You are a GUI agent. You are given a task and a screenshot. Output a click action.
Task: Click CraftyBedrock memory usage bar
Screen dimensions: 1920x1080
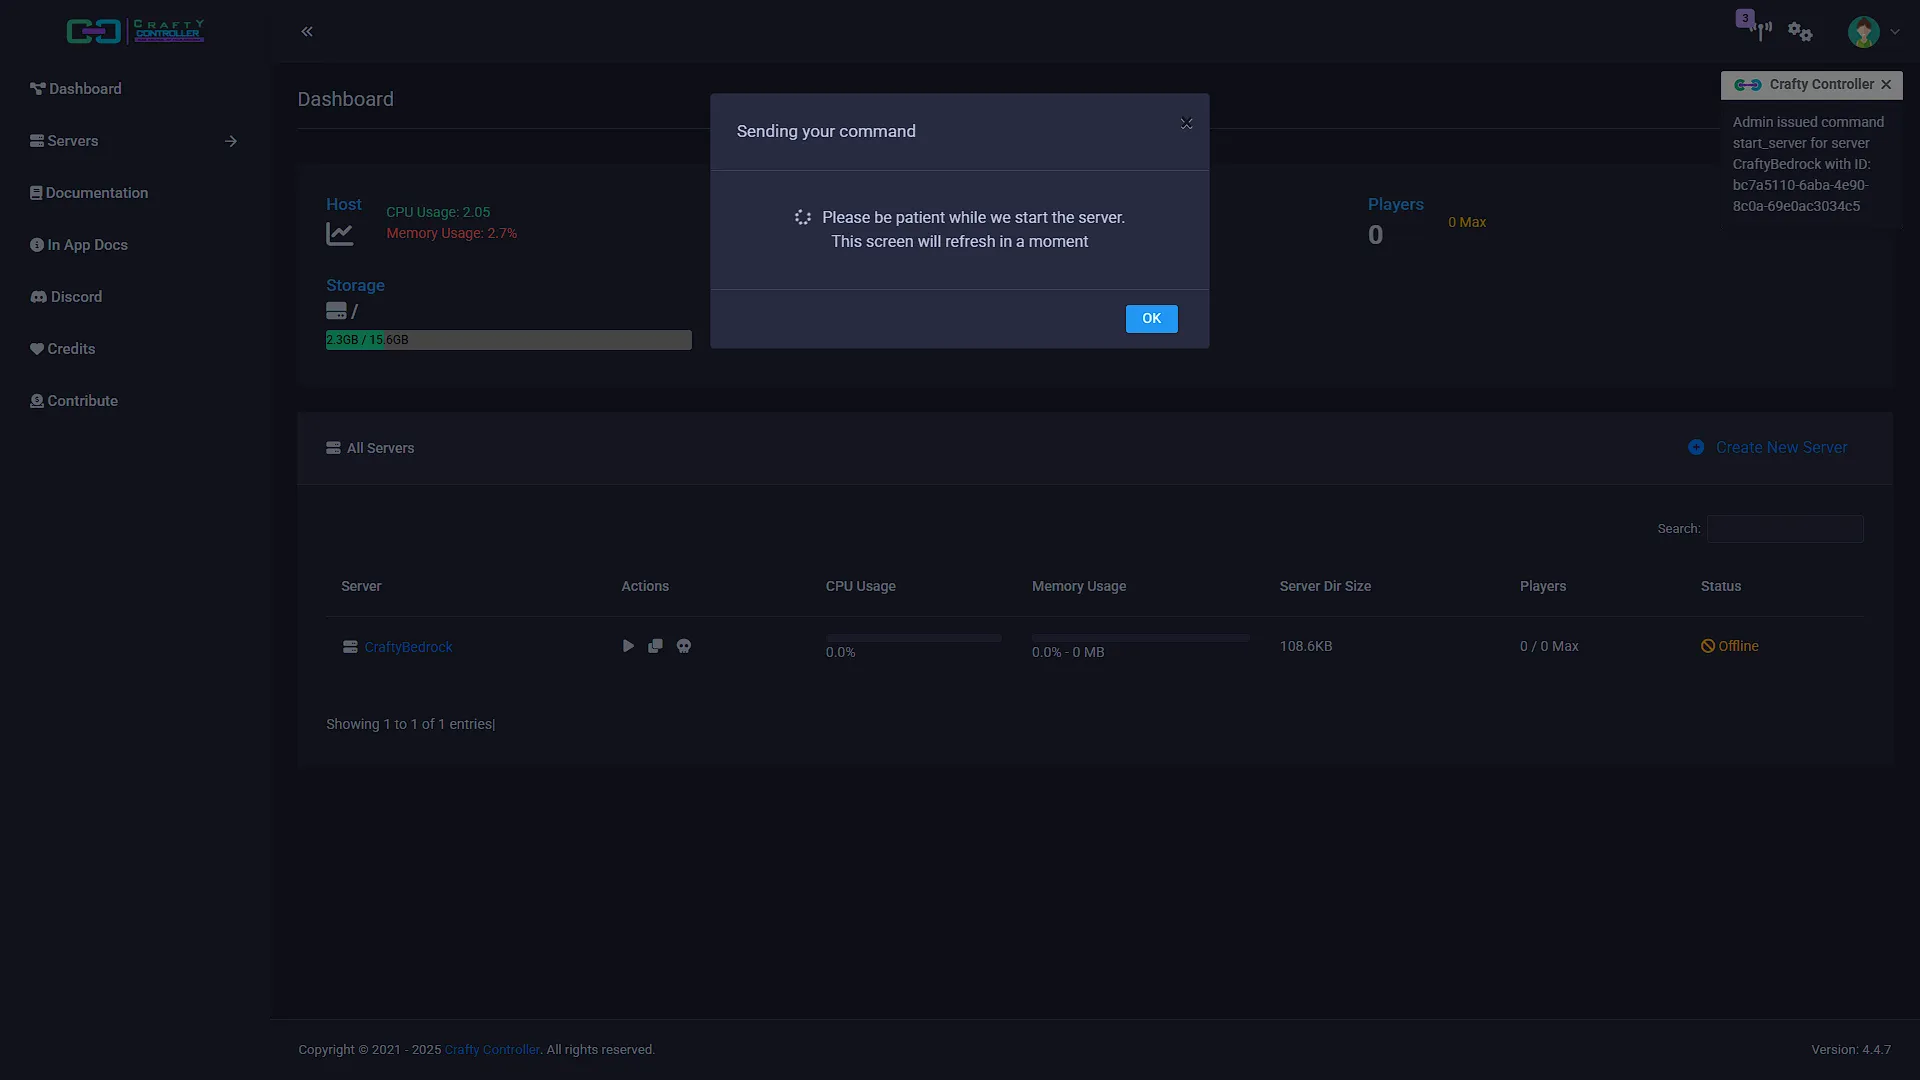click(x=1140, y=638)
